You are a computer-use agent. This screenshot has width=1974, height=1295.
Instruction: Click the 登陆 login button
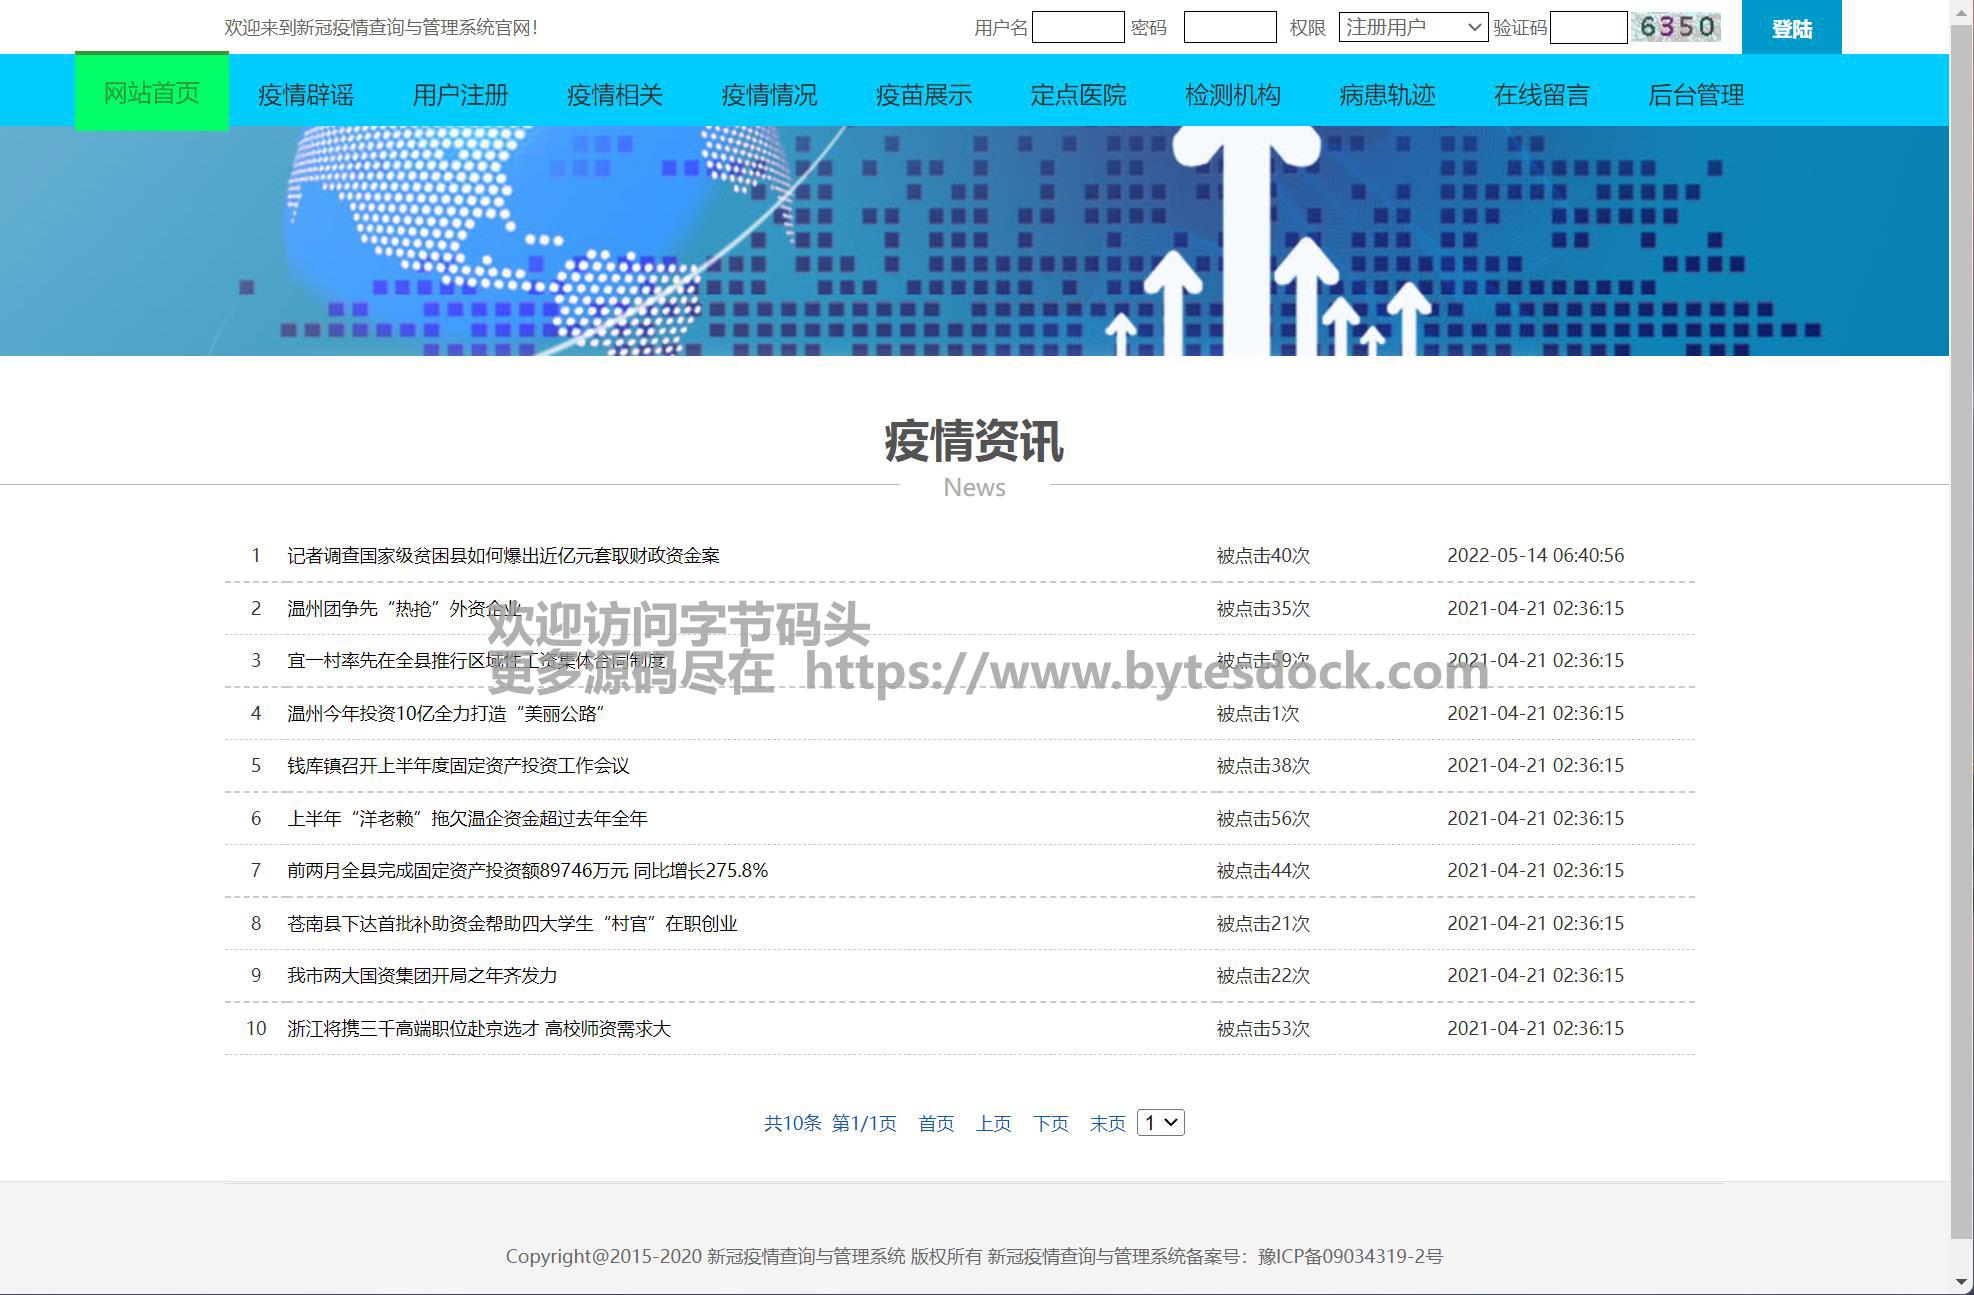(1791, 28)
